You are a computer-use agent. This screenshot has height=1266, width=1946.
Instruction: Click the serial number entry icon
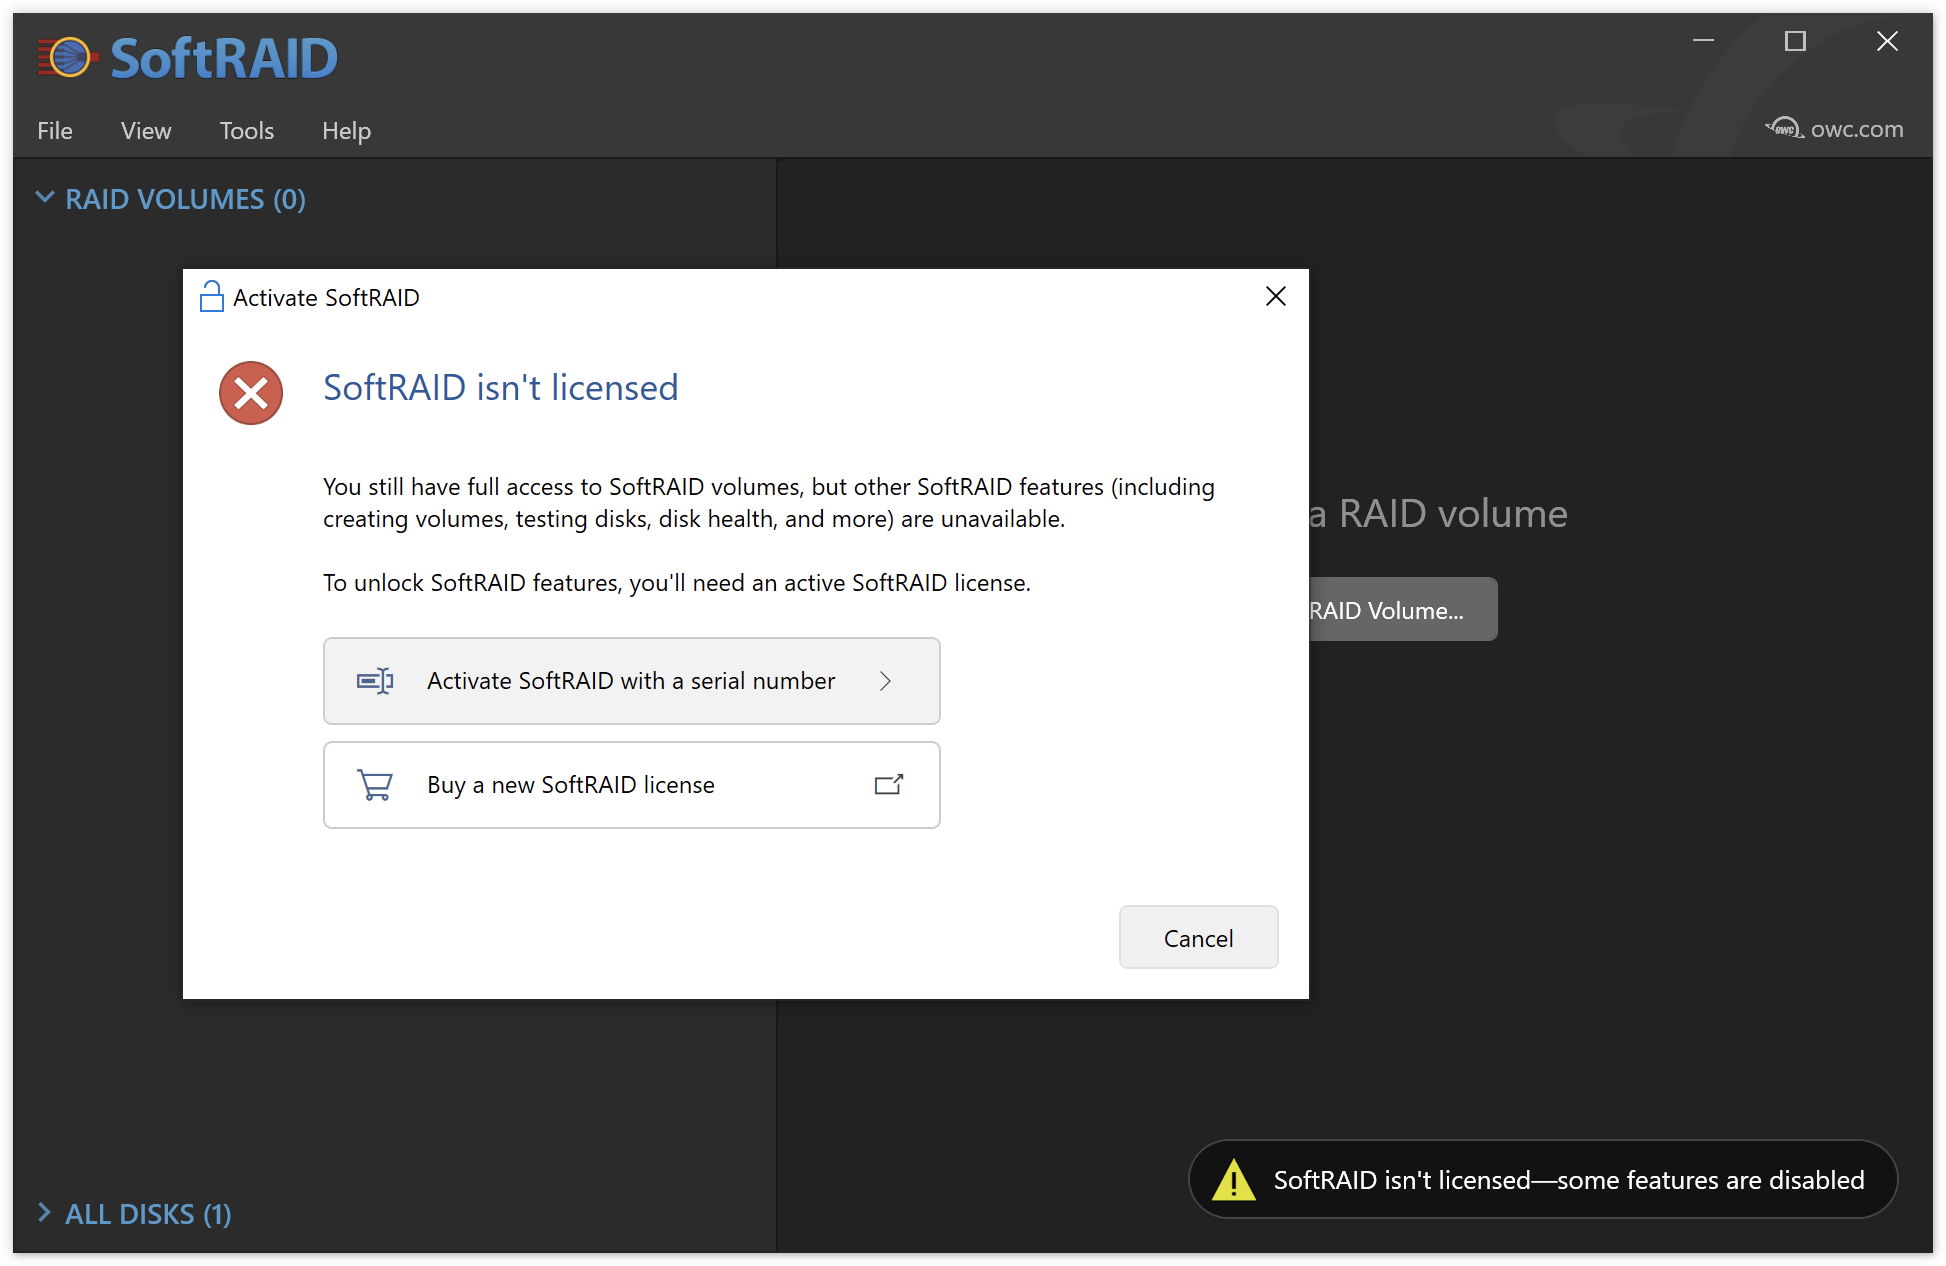click(x=375, y=681)
